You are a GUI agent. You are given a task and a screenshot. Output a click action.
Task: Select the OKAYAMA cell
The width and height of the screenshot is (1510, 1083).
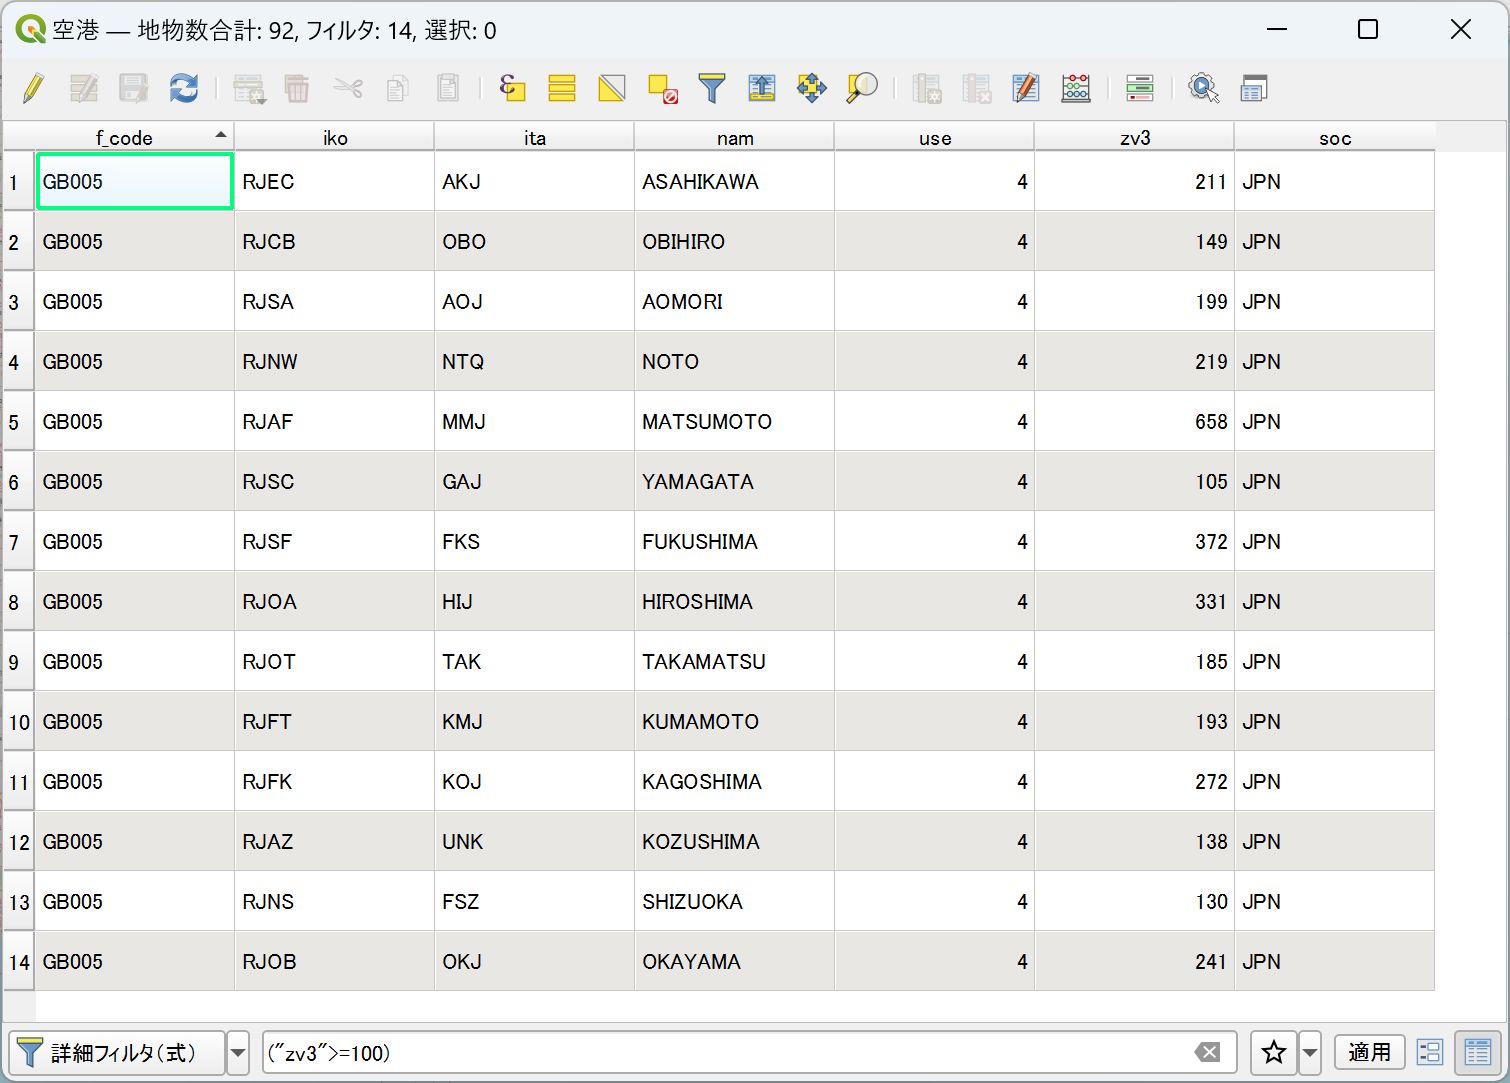point(734,962)
